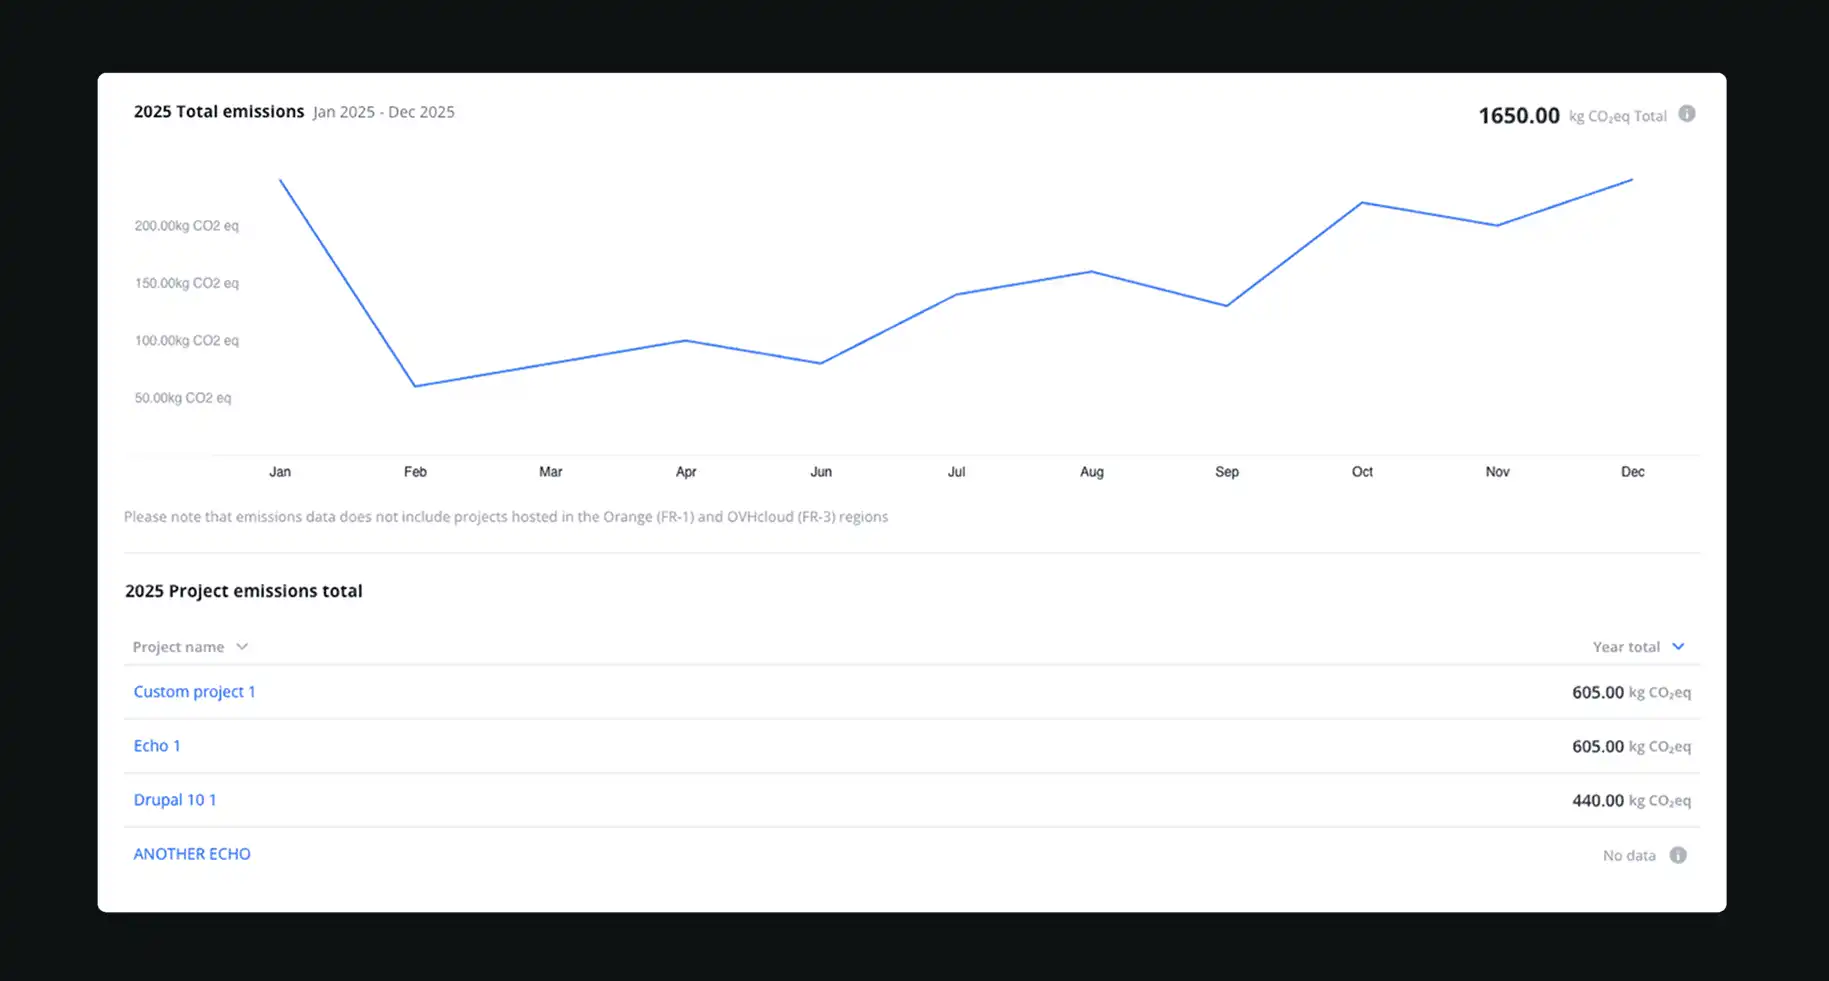
Task: Open the Custom project 1 link
Action: [194, 692]
